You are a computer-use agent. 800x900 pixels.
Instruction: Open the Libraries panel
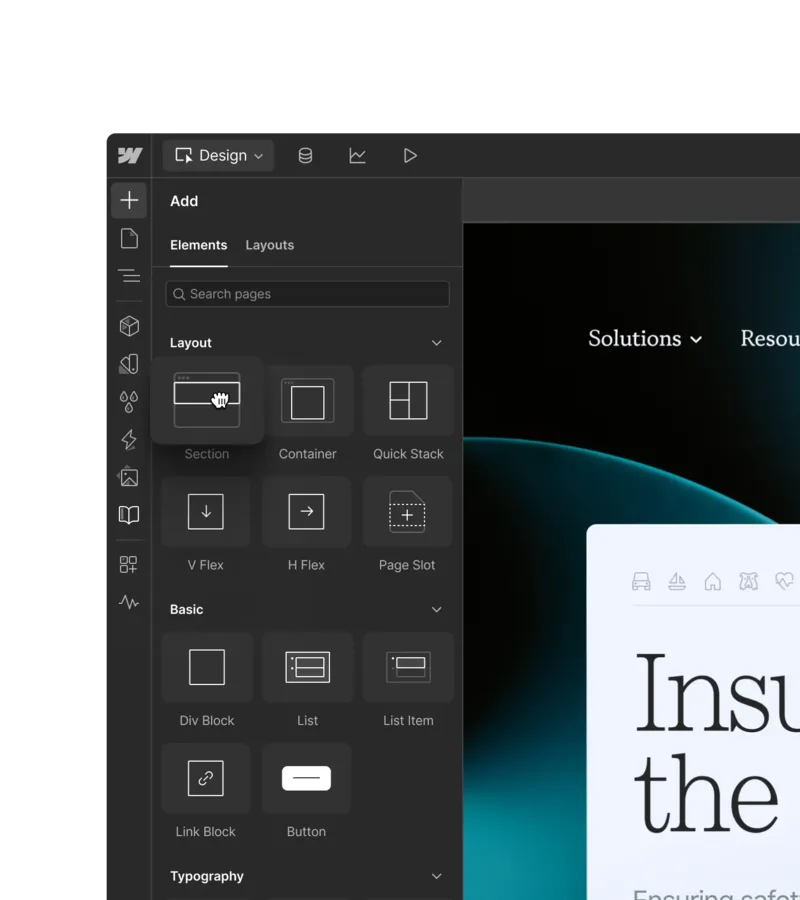pyautogui.click(x=128, y=515)
